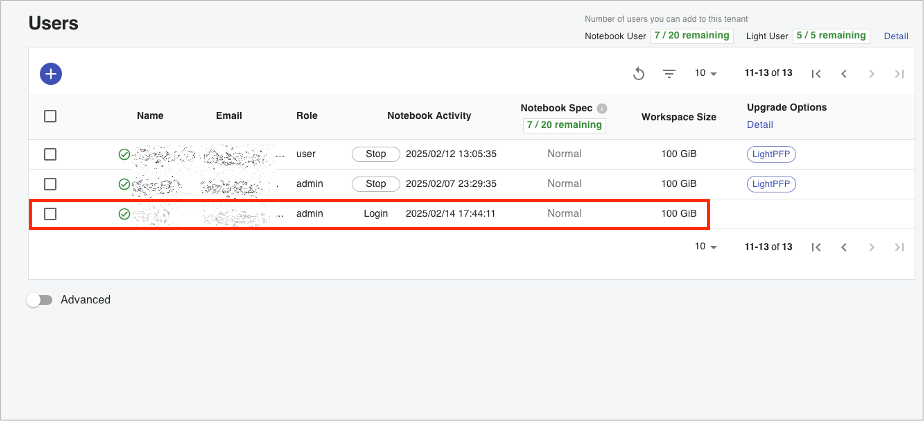
Task: Enable the Advanced toggle switch
Action: [x=40, y=300]
